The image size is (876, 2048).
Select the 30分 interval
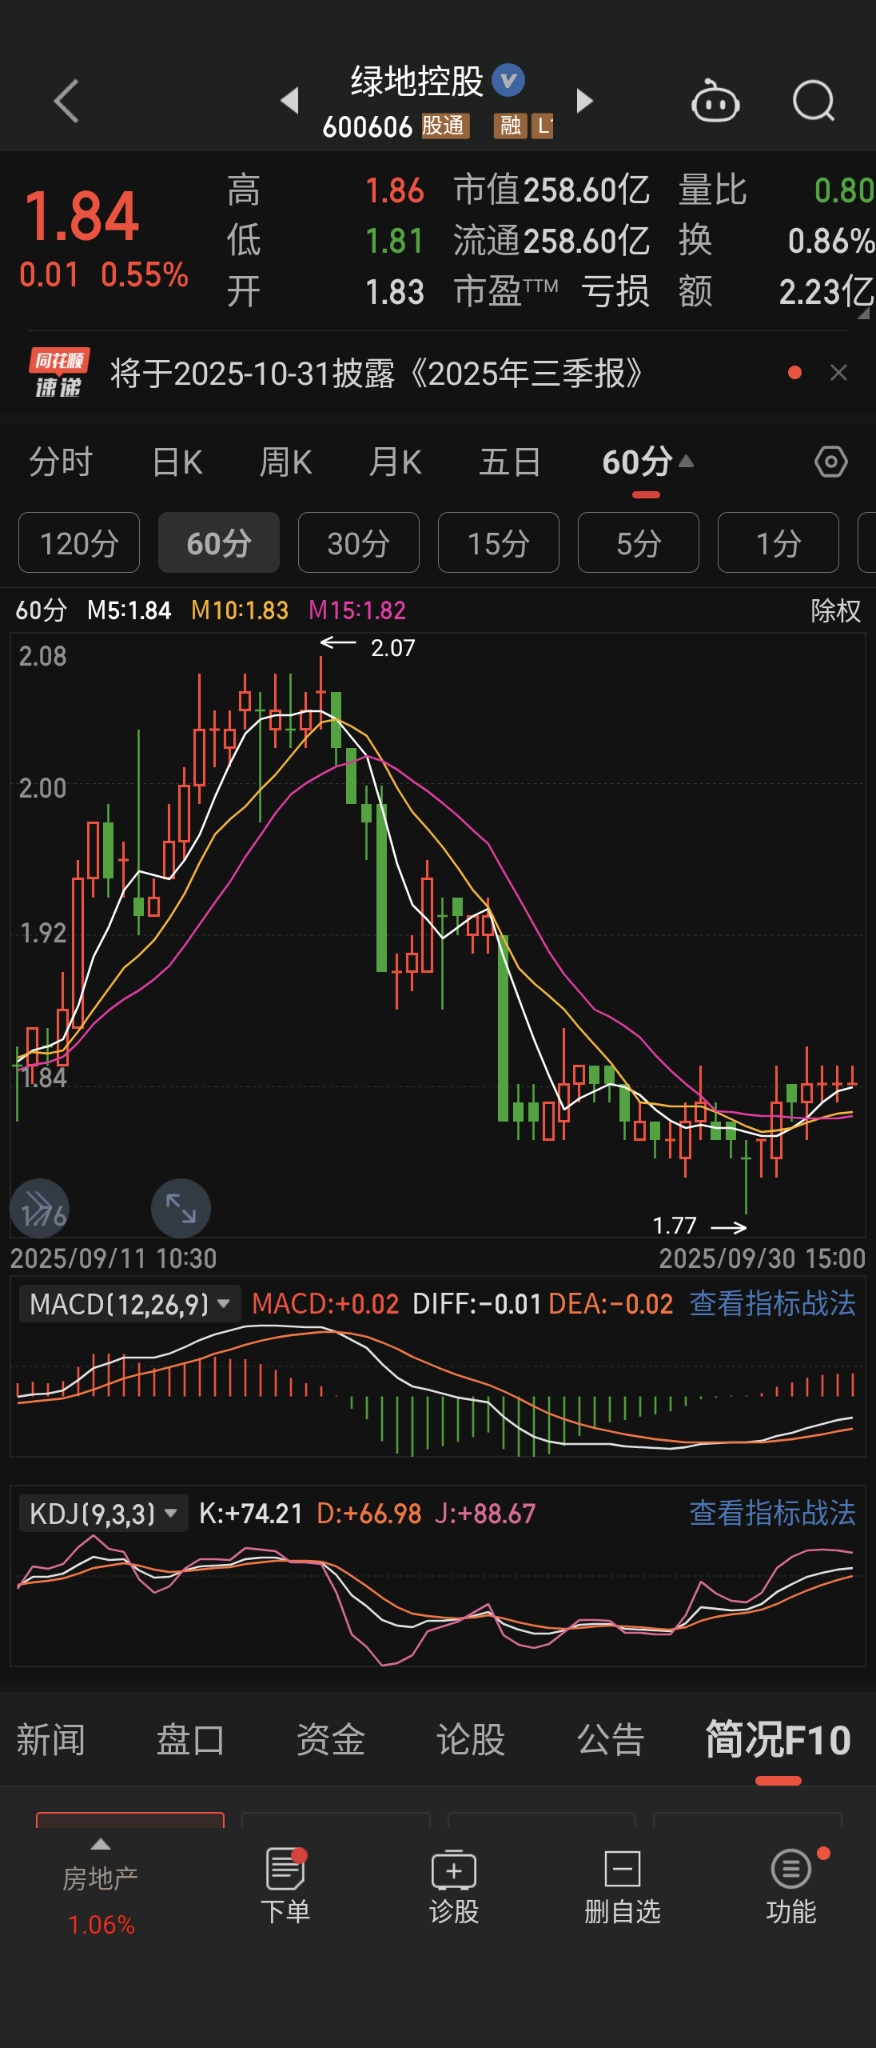[x=358, y=543]
